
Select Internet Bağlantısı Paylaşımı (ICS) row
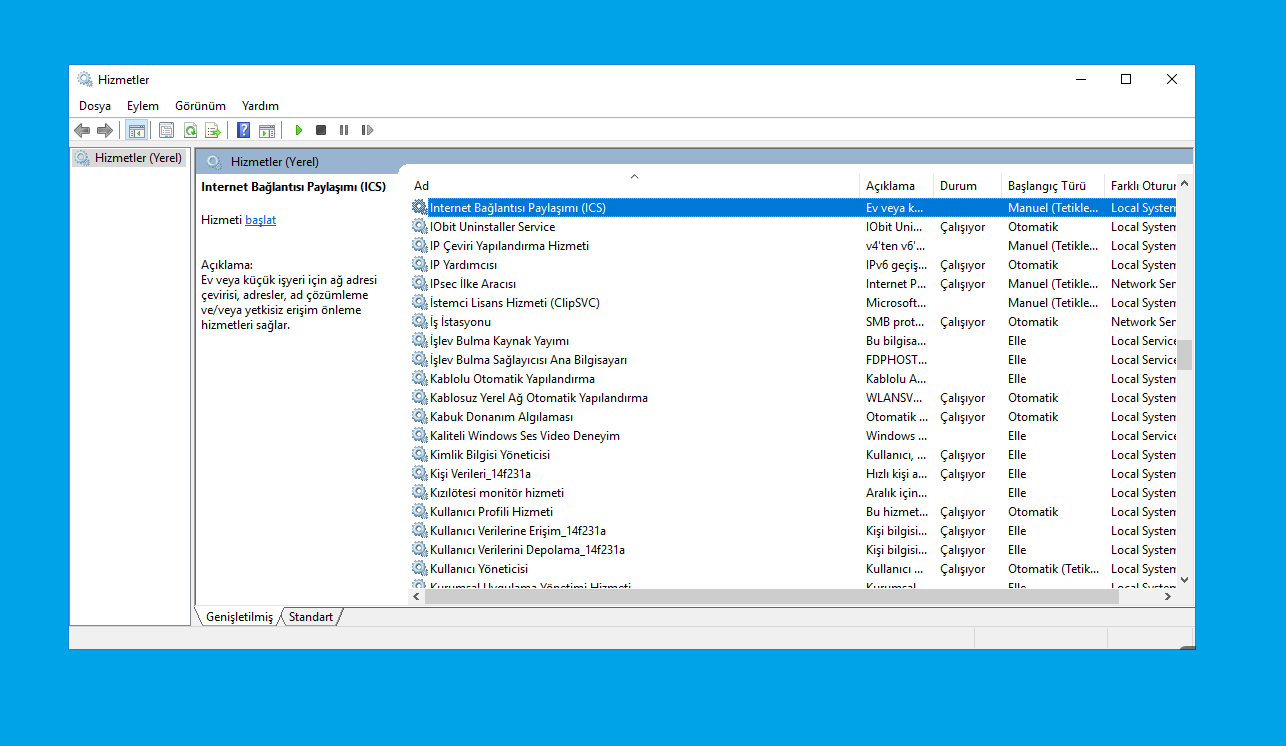793,208
